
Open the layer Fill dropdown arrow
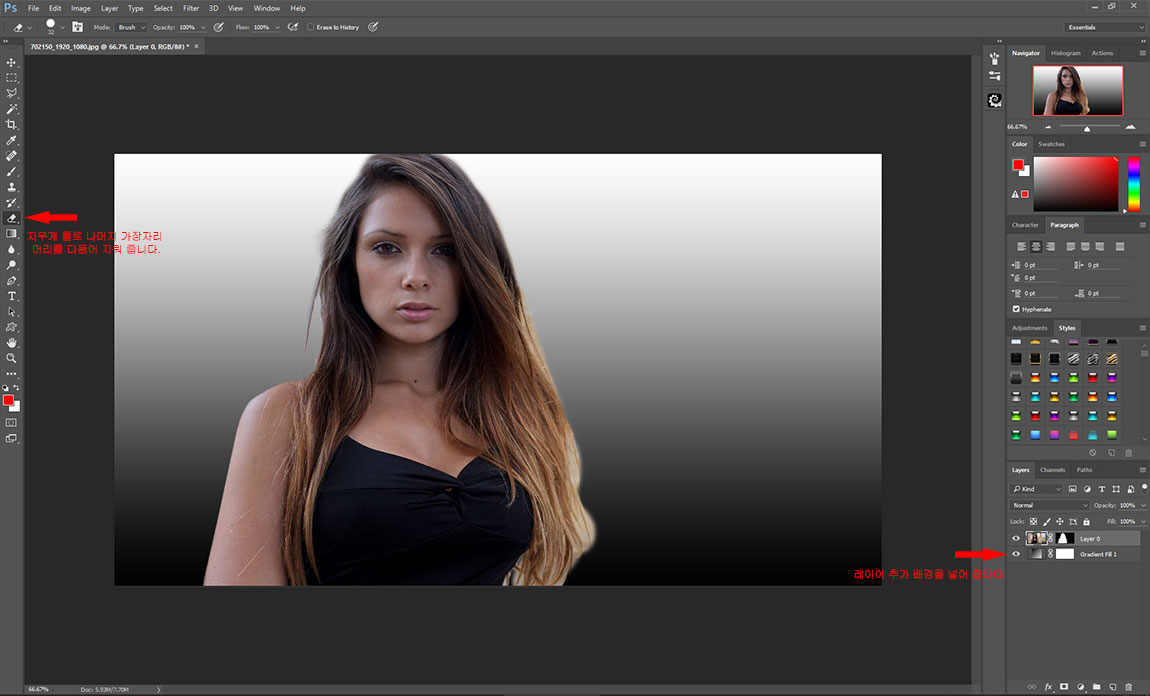pos(1143,521)
